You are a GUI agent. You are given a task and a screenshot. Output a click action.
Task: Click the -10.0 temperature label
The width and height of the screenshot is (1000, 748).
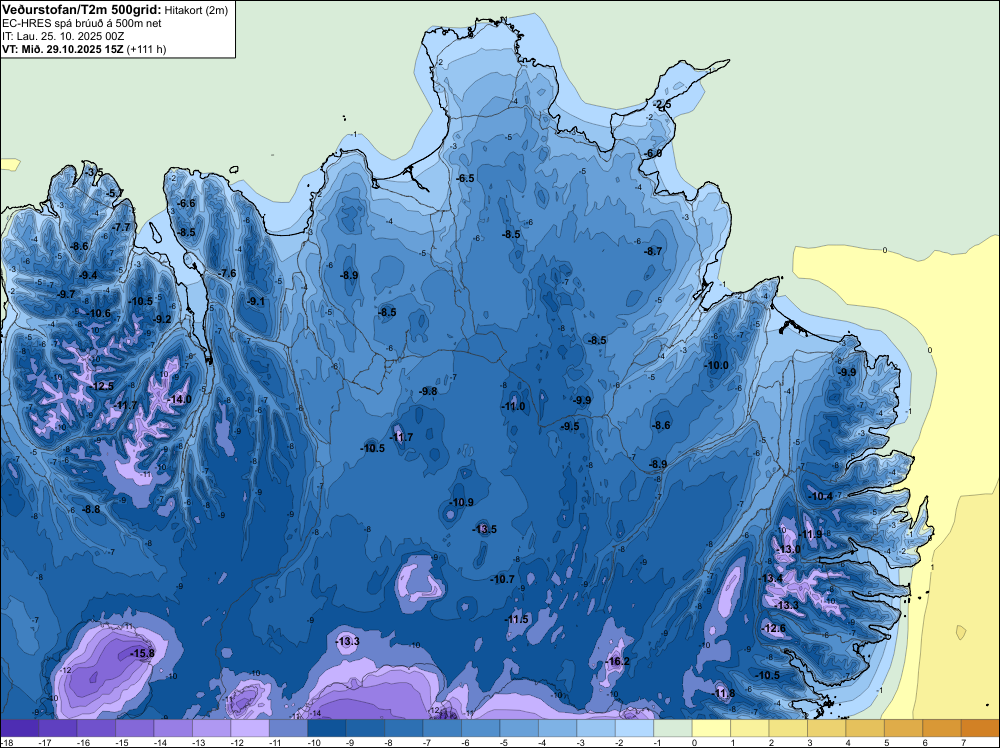(716, 365)
